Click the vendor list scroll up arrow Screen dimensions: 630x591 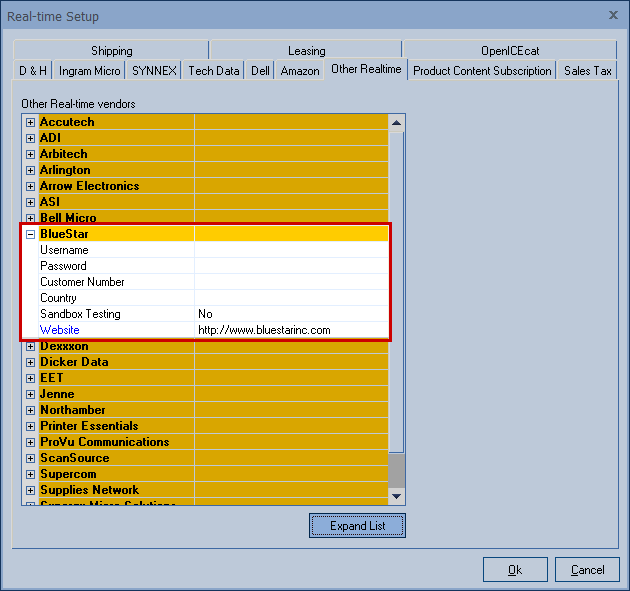pos(397,123)
